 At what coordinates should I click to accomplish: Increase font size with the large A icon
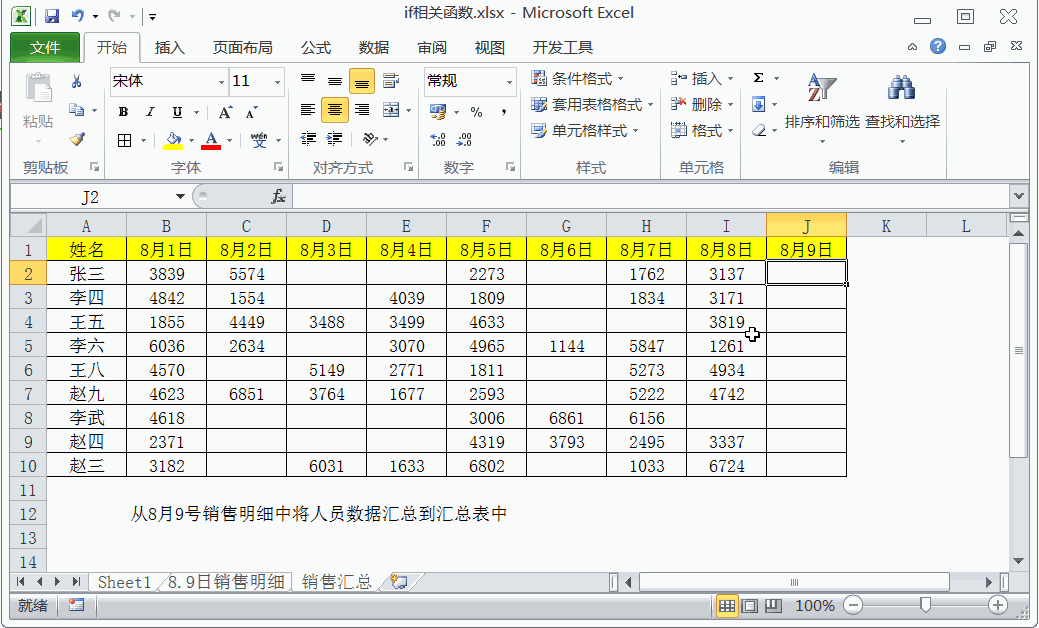(225, 112)
